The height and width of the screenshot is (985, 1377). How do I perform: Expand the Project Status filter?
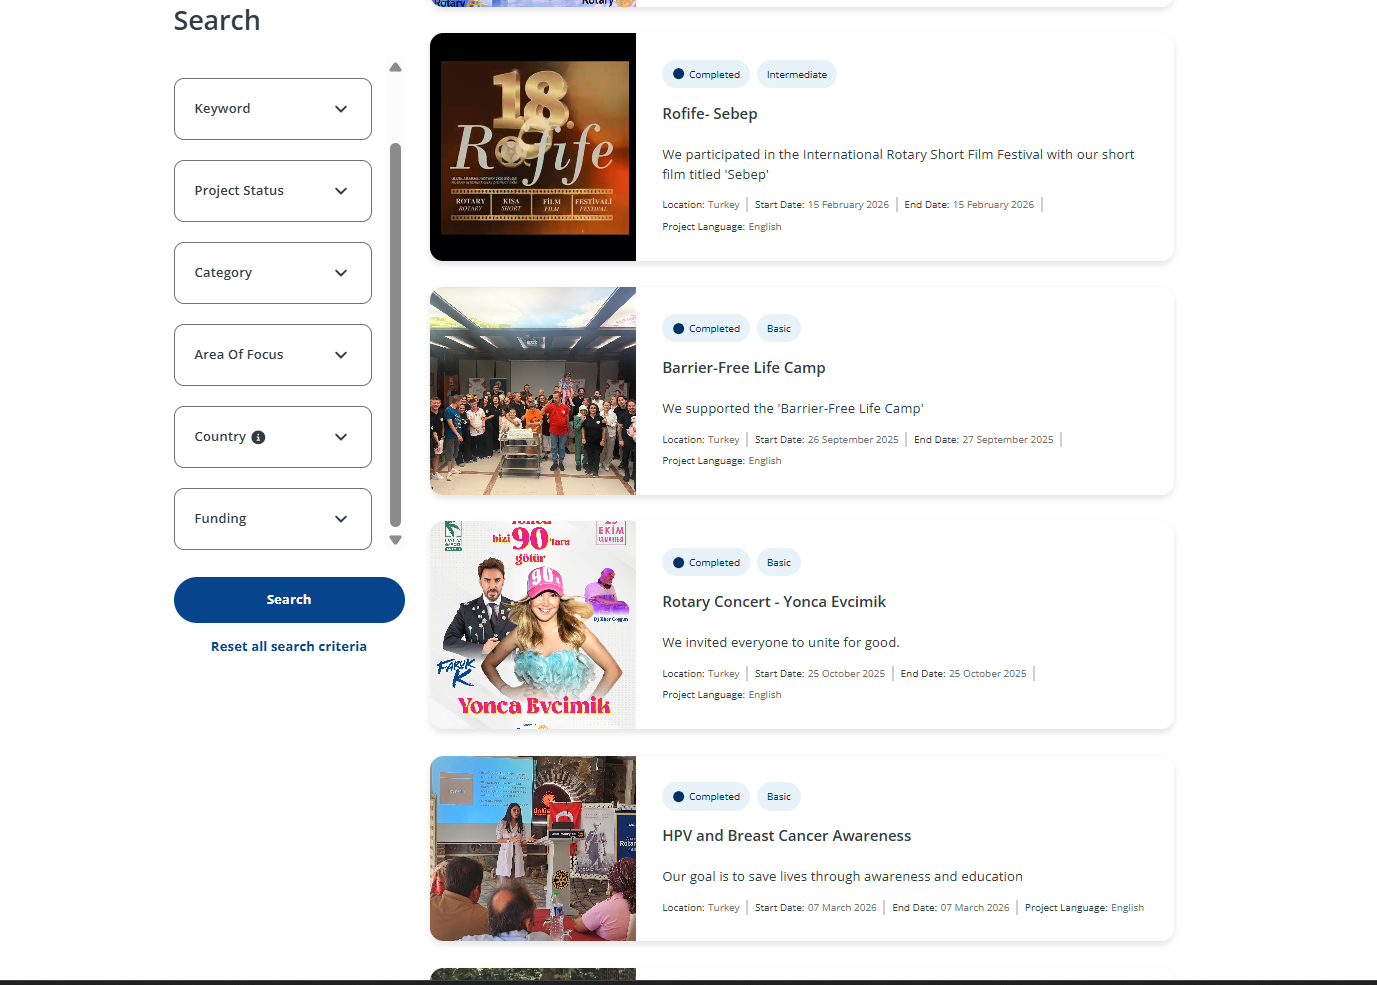[272, 191]
